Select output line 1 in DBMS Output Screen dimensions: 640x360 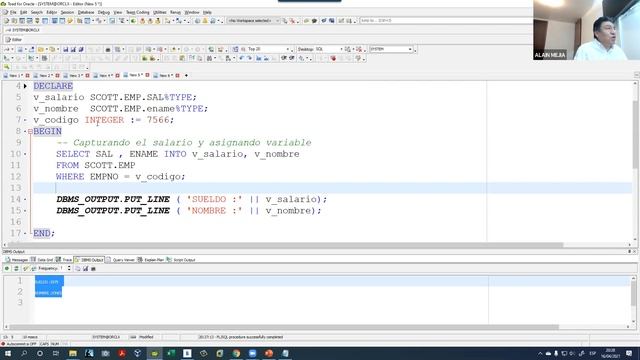click(x=333, y=281)
